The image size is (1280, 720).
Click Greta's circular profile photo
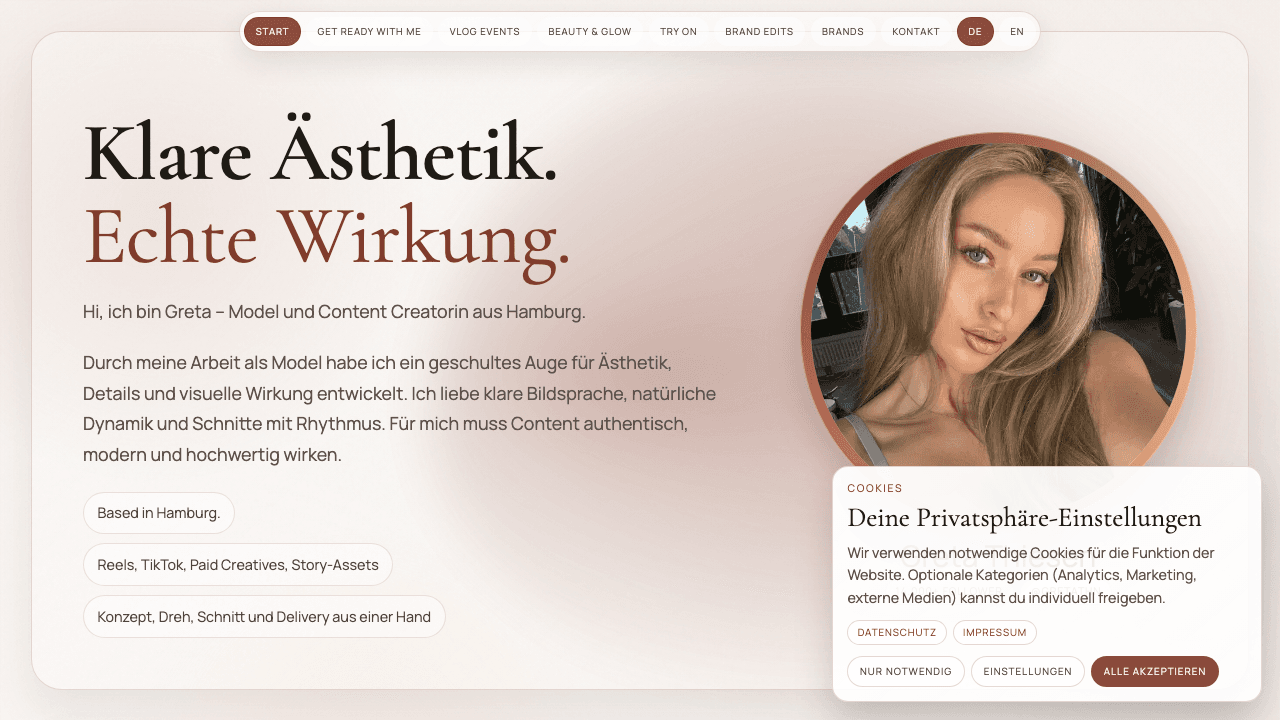998,320
